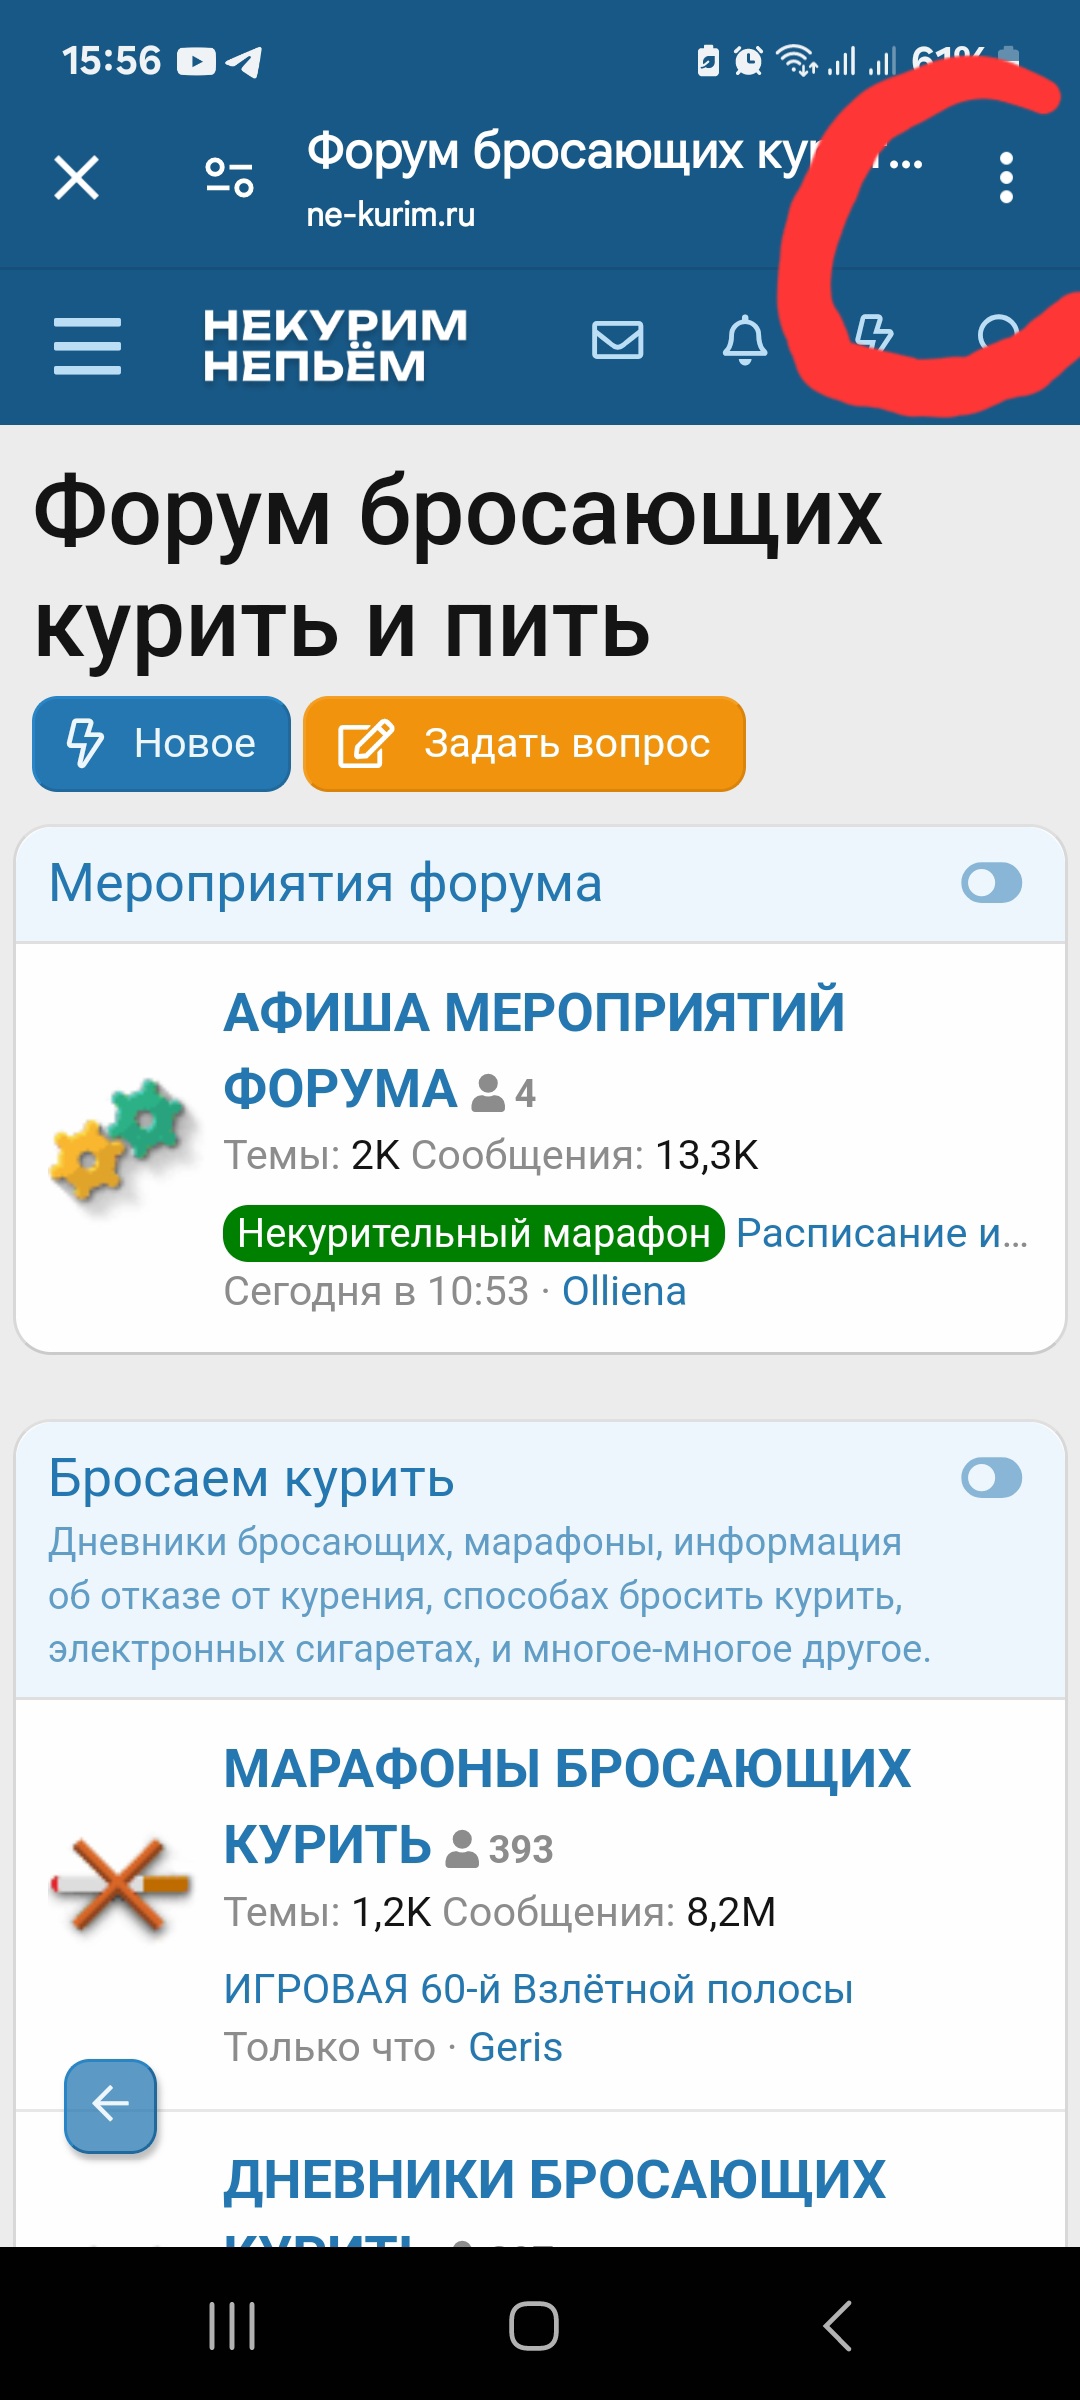Viewport: 1080px width, 2400px height.
Task: Tap the floating back arrow button
Action: coord(111,2105)
